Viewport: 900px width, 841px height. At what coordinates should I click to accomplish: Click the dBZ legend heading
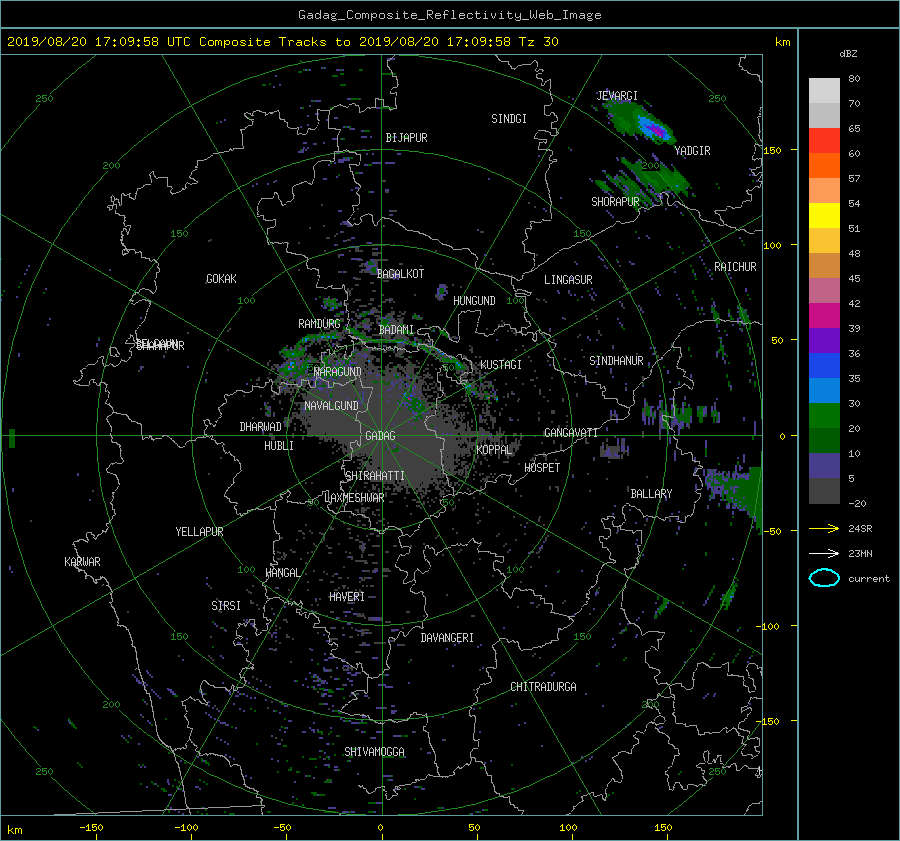[848, 54]
